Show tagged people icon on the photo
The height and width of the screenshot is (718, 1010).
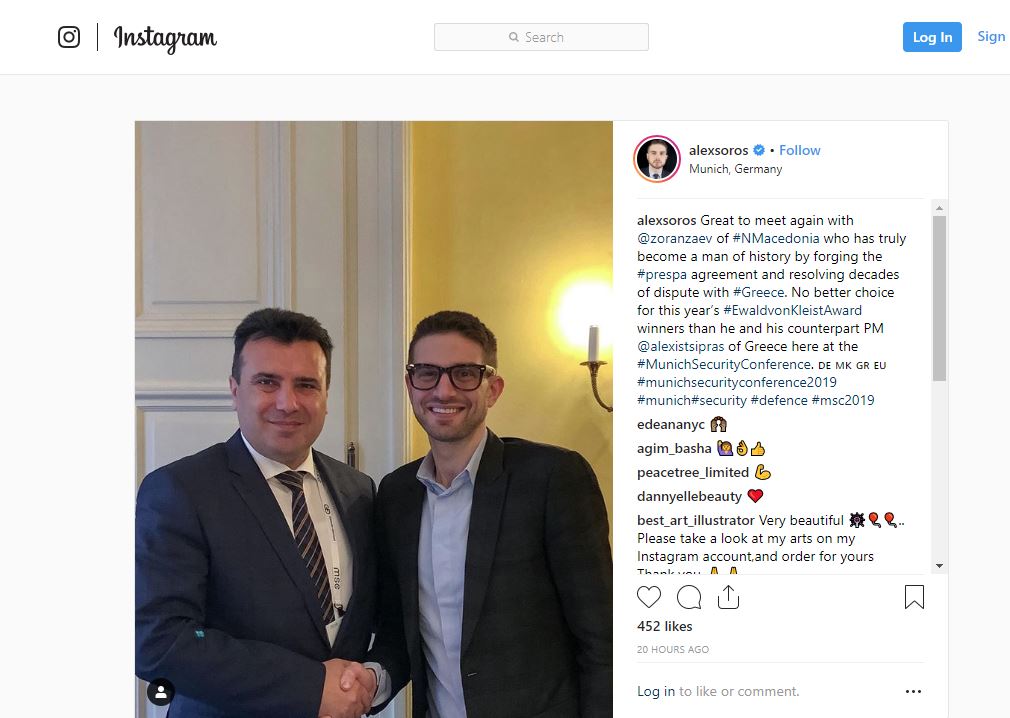click(x=161, y=692)
